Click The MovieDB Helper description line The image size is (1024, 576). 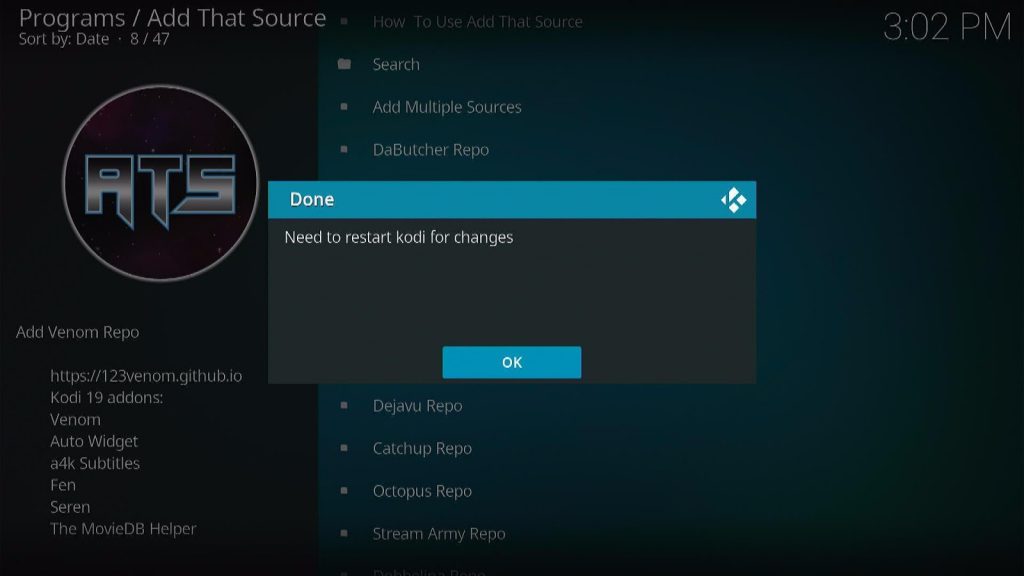[x=123, y=528]
